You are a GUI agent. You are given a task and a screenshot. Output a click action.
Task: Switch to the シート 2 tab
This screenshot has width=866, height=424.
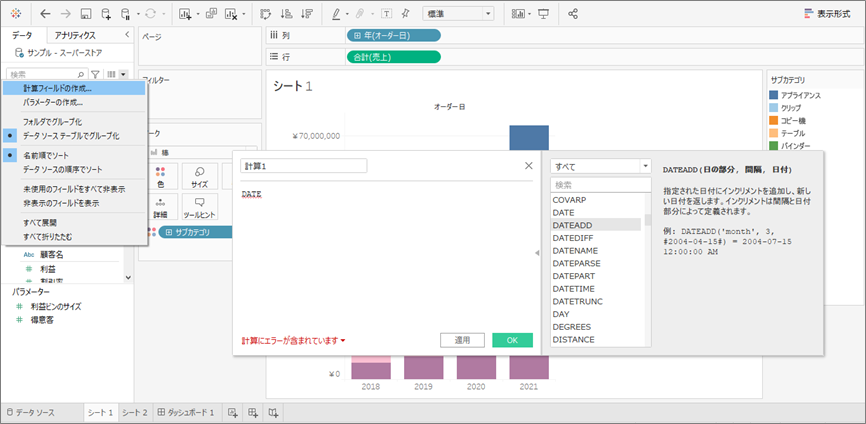pos(135,412)
